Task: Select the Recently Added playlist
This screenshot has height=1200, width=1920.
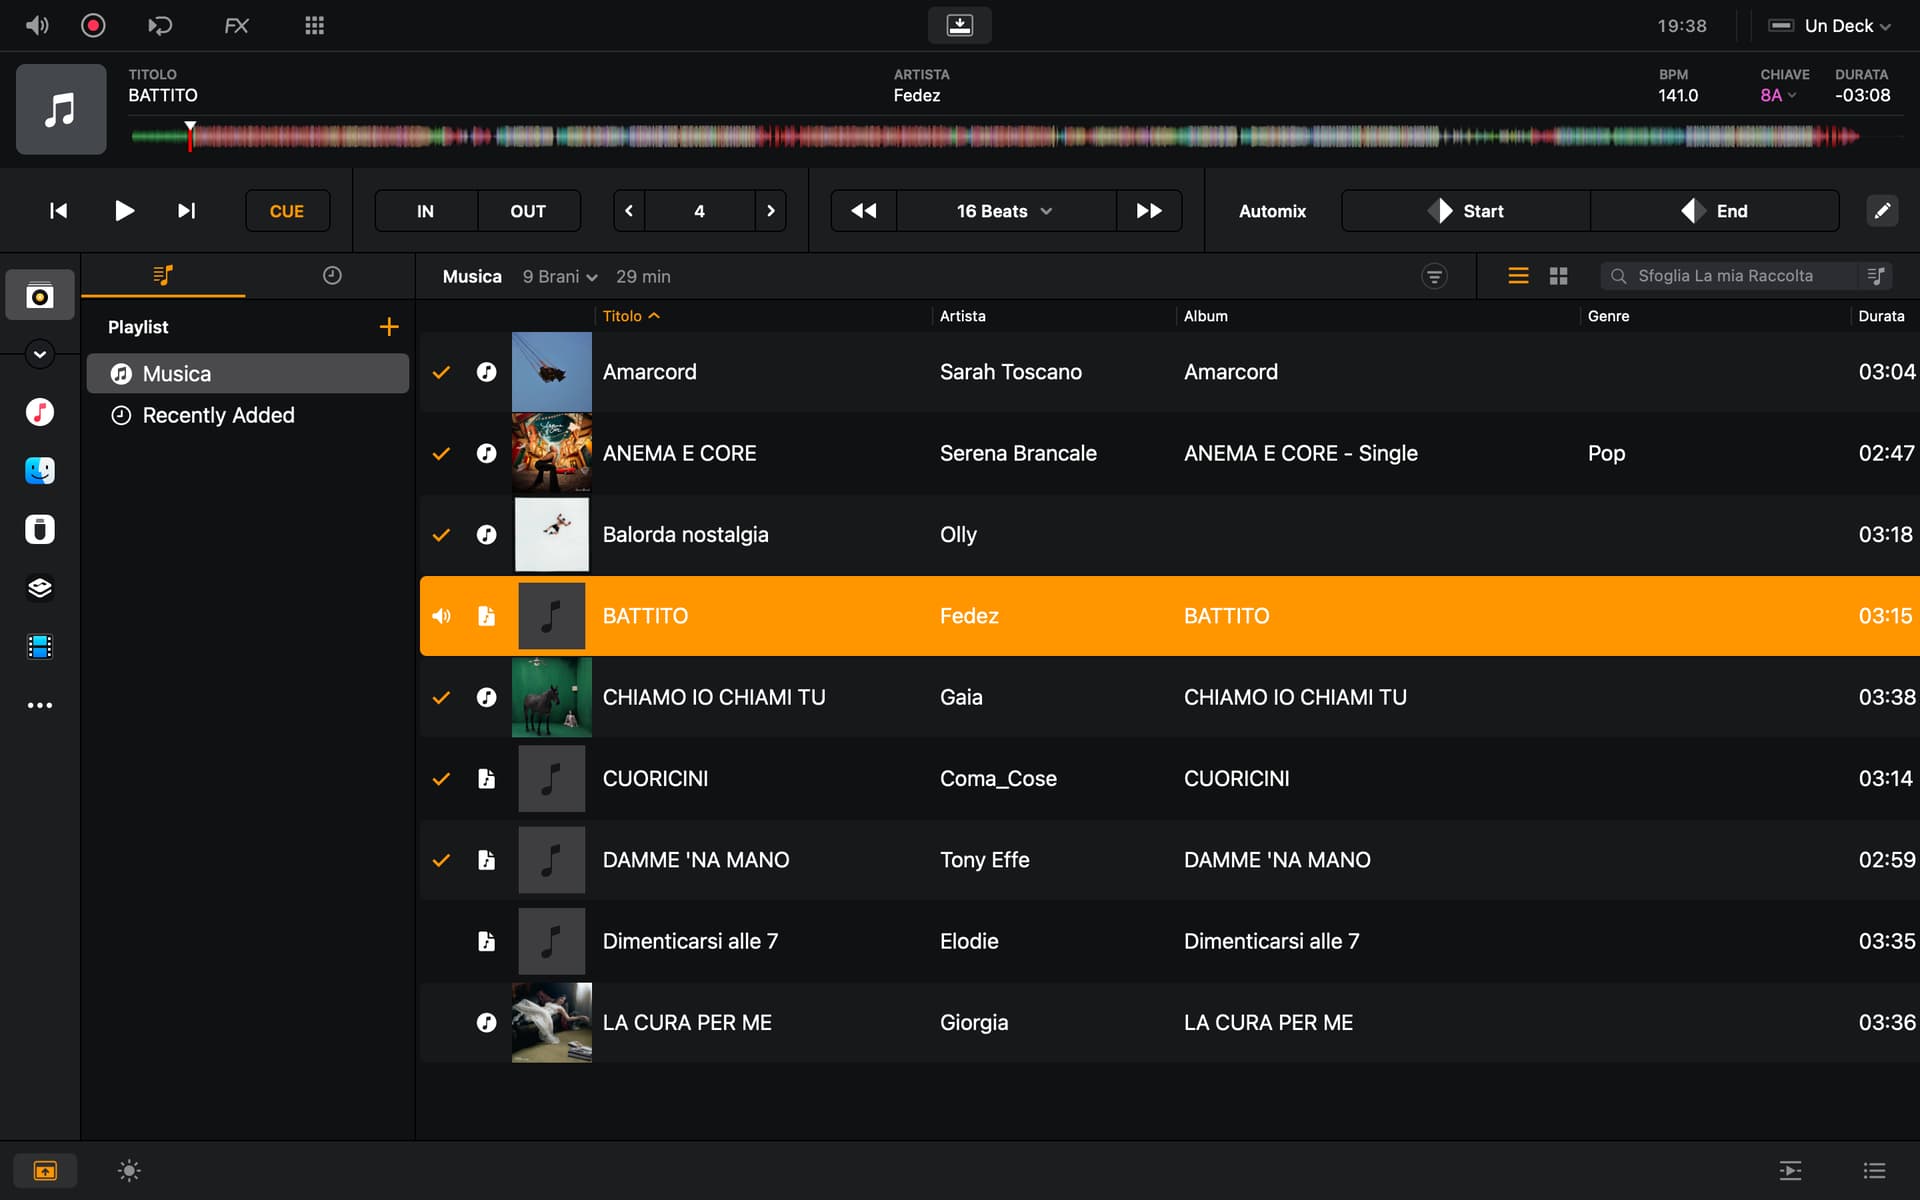Action: click(x=218, y=415)
